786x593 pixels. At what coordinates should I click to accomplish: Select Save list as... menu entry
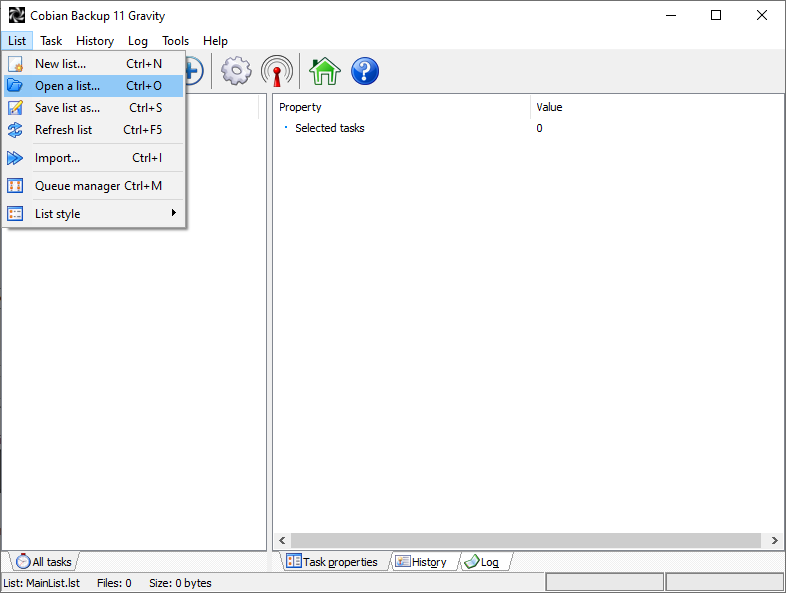coord(67,108)
